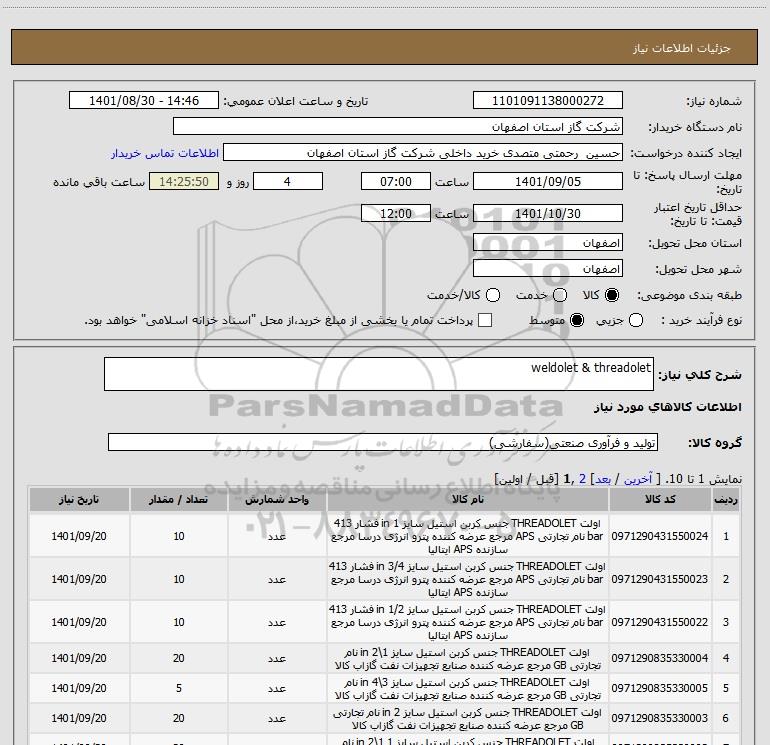Open the اطلاعات تماس خریدار link
The image size is (770, 745).
165,153
